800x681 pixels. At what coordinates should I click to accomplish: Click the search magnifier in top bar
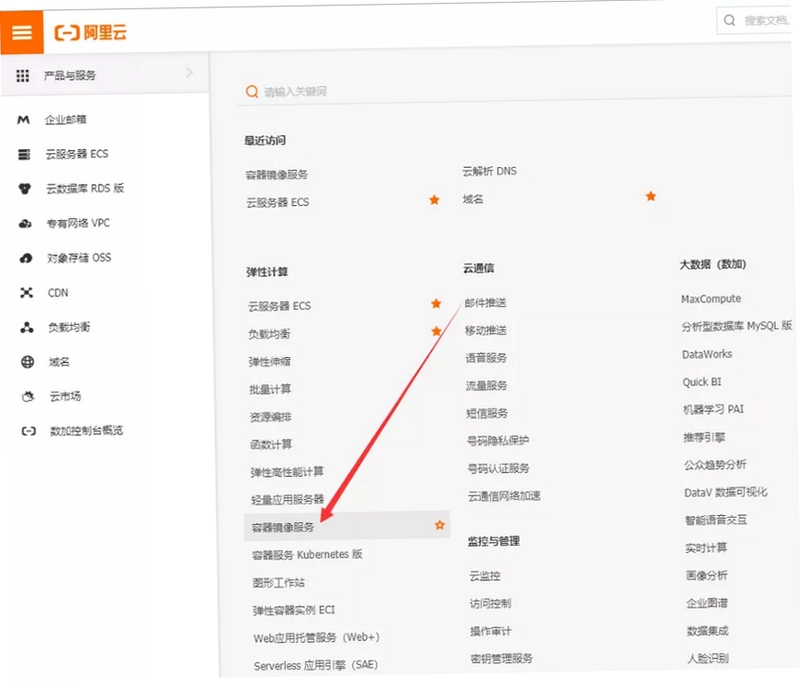click(730, 20)
